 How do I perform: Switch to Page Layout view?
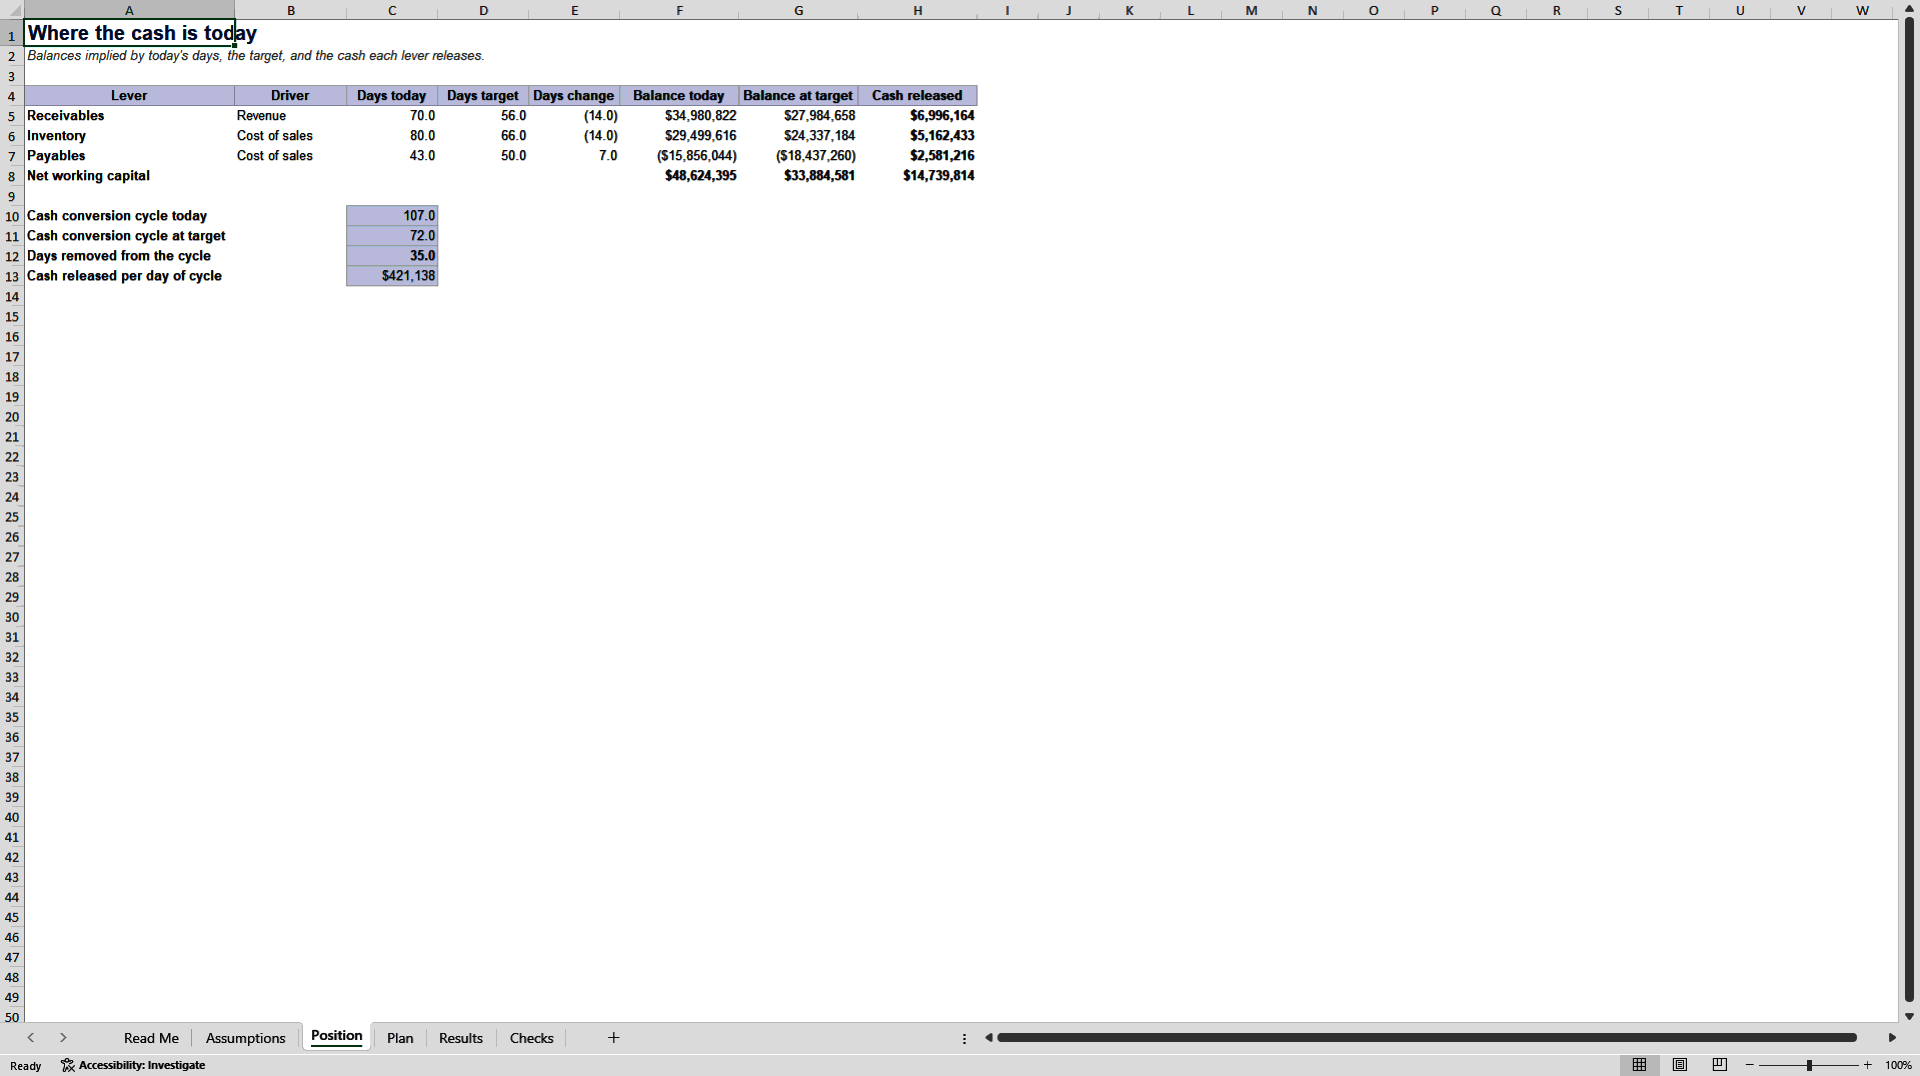coord(1680,1065)
